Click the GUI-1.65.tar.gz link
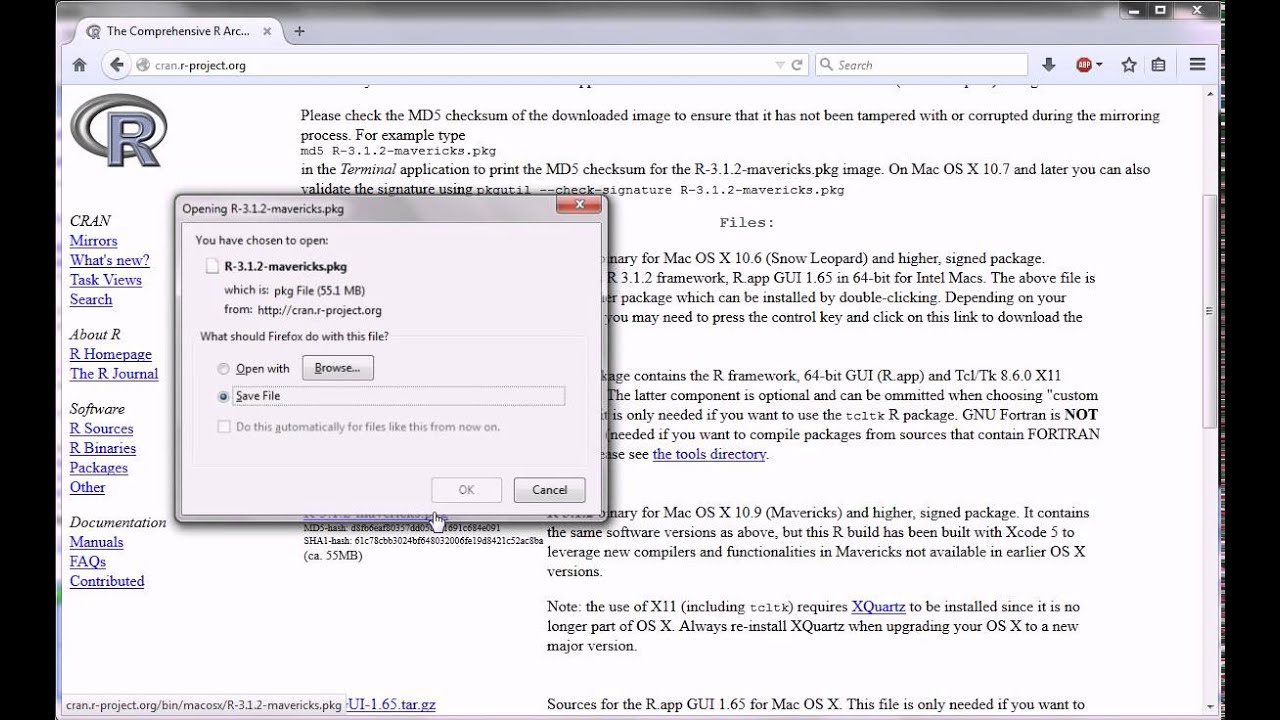Screen dimensions: 1280x720 390,705
